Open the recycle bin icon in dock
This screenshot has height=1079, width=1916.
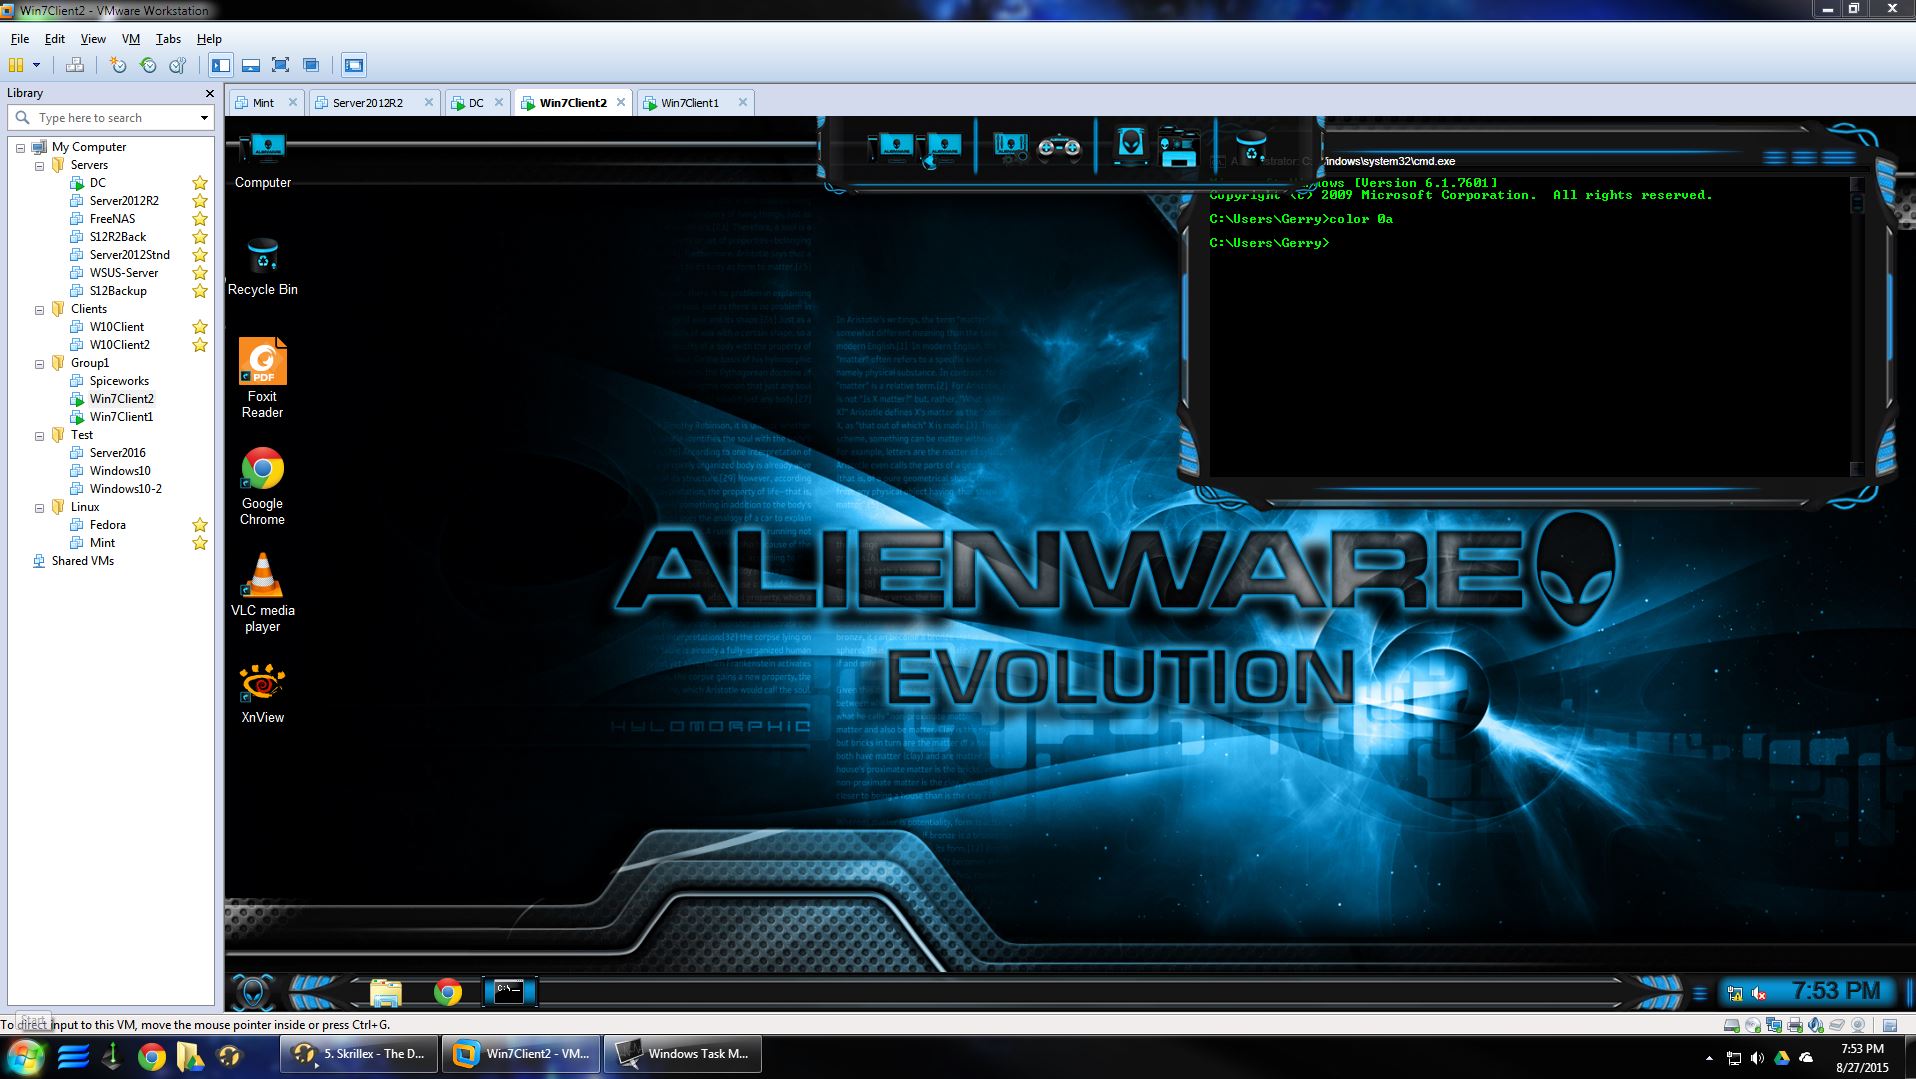pos(1251,148)
